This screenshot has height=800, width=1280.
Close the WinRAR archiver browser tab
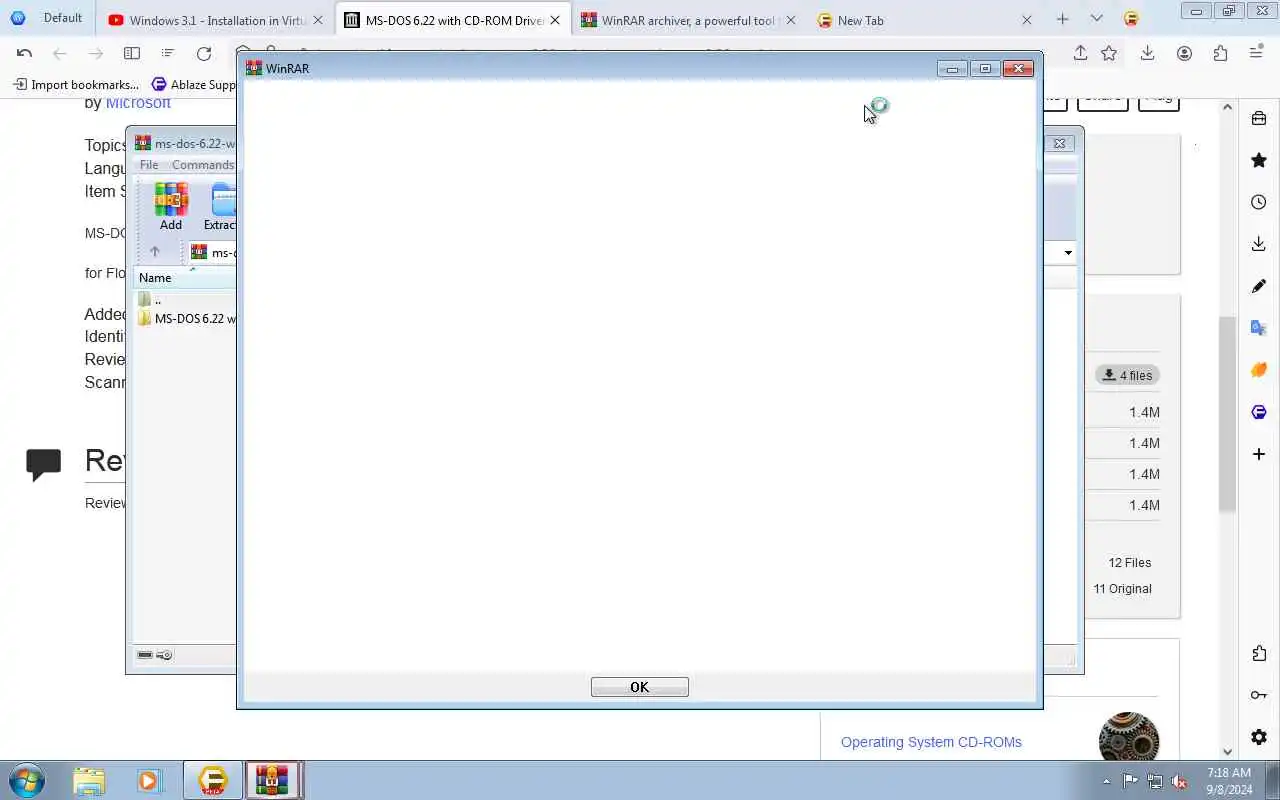click(790, 20)
